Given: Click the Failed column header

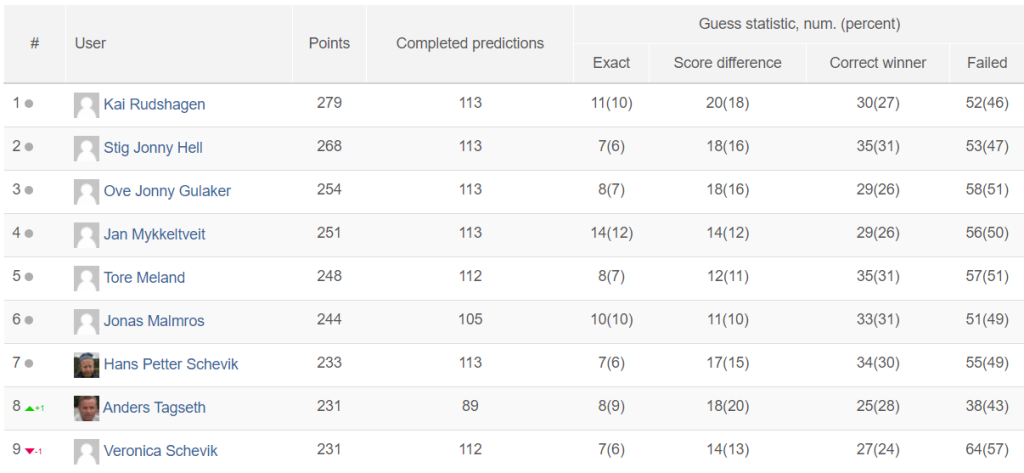Looking at the screenshot, I should point(987,63).
